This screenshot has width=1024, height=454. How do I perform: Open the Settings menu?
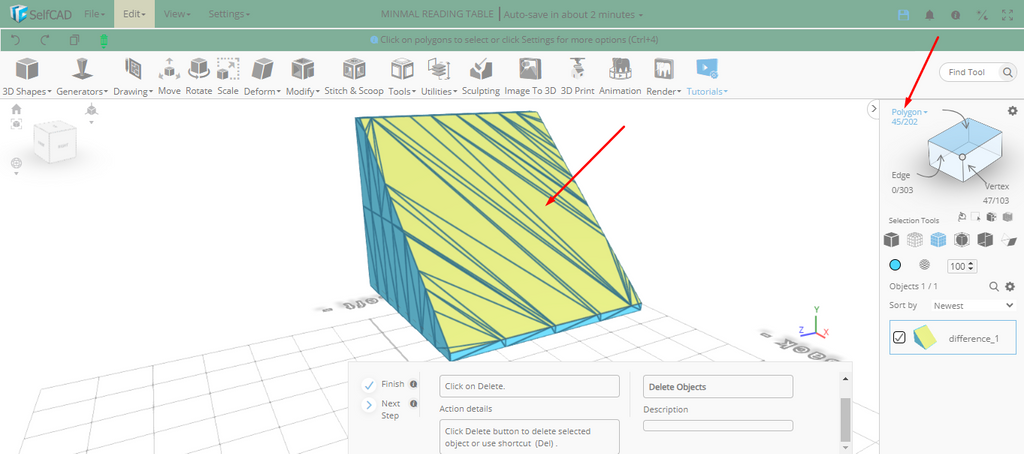coord(229,14)
